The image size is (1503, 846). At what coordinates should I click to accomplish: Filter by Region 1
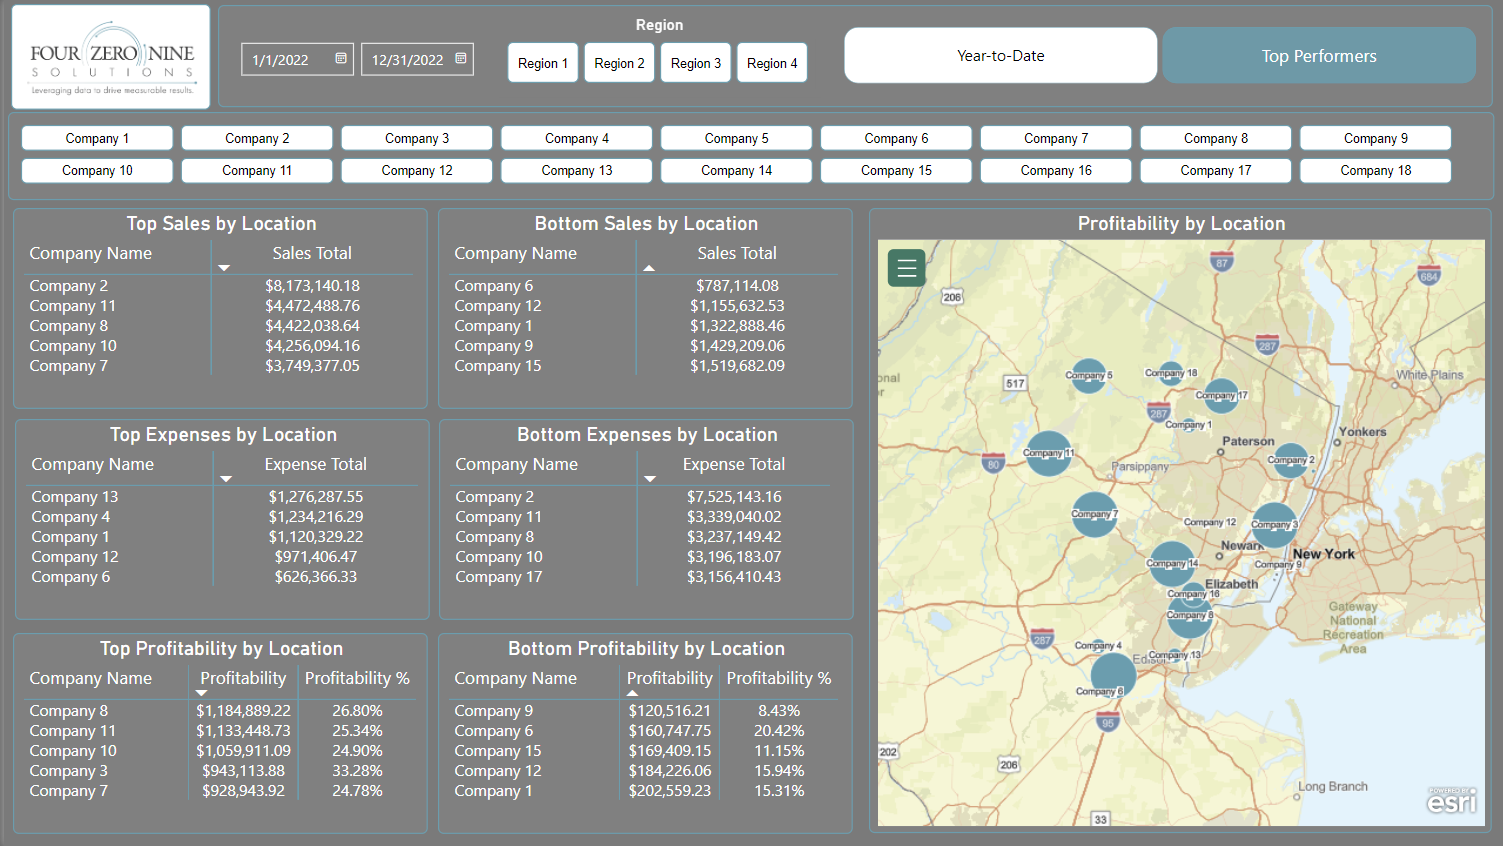[543, 63]
